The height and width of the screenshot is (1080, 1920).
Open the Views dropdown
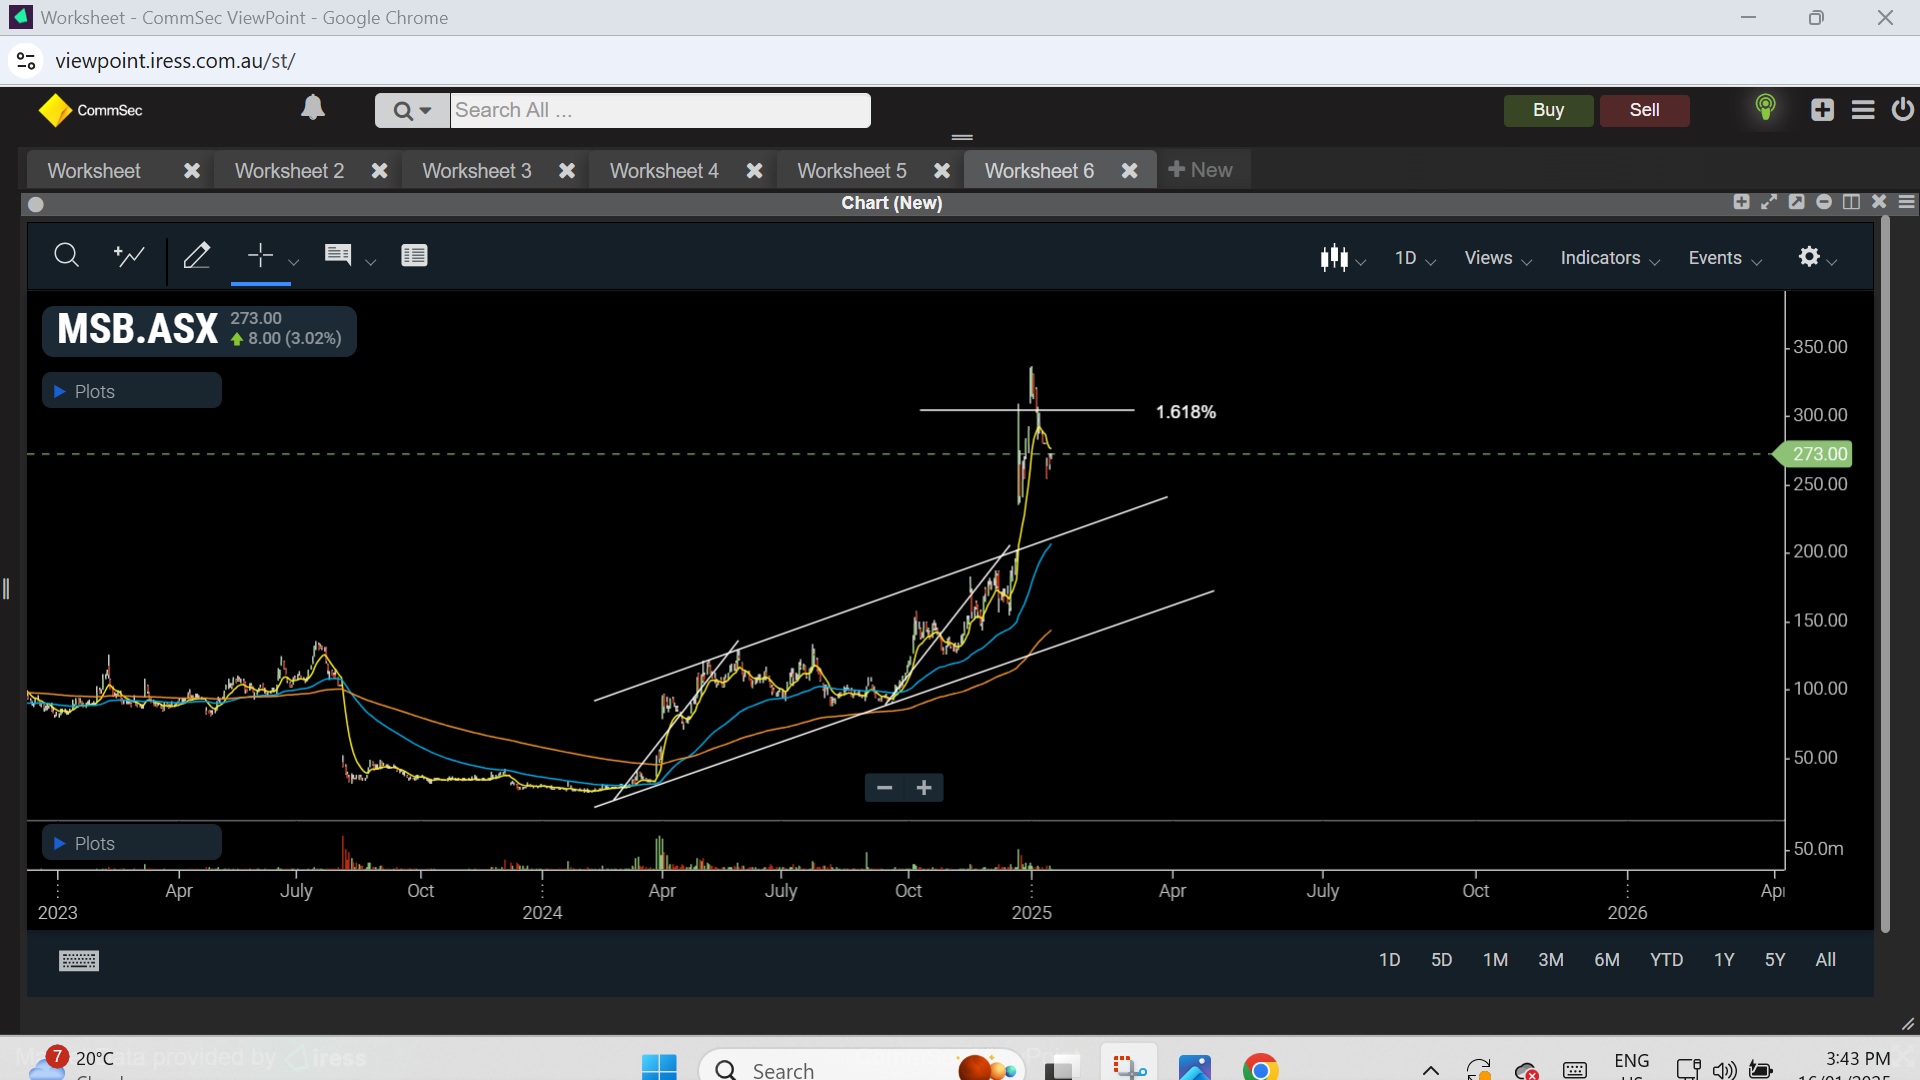[1498, 258]
